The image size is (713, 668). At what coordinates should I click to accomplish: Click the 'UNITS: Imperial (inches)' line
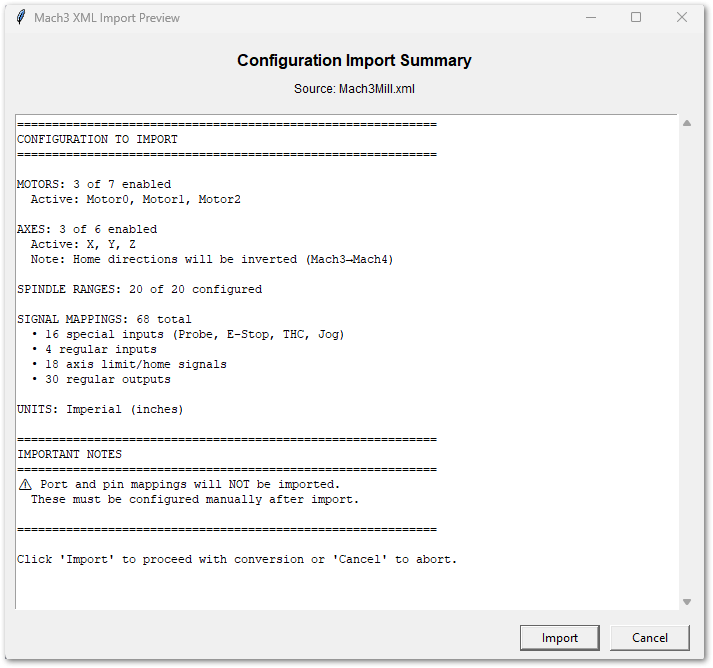coord(100,409)
